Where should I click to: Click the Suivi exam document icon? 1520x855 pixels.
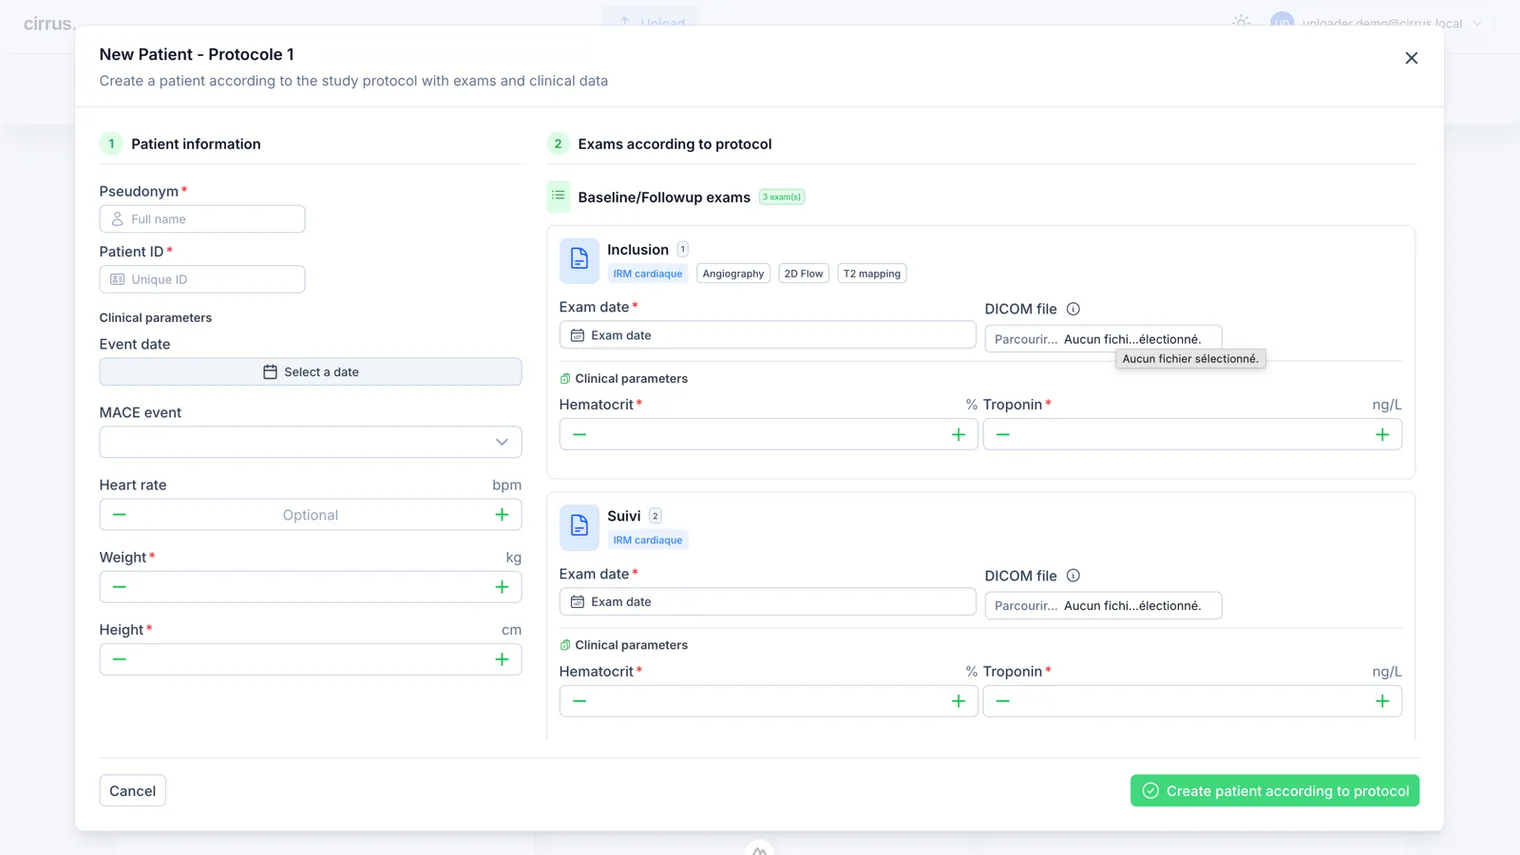pyautogui.click(x=579, y=527)
